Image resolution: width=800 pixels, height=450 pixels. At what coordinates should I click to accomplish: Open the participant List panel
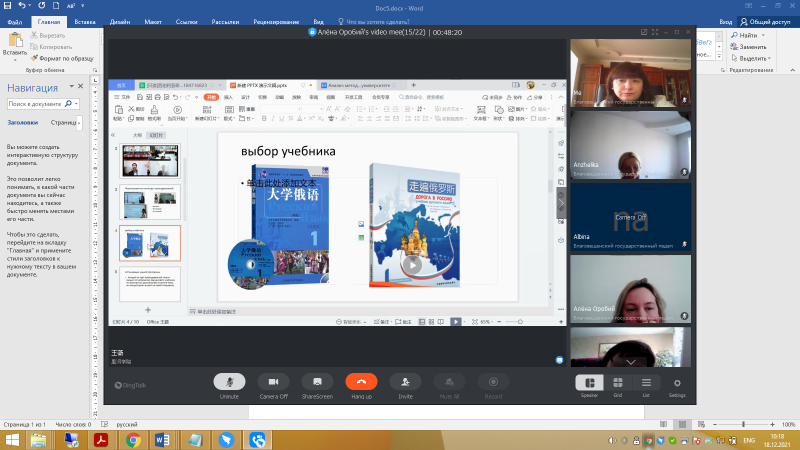coord(646,383)
